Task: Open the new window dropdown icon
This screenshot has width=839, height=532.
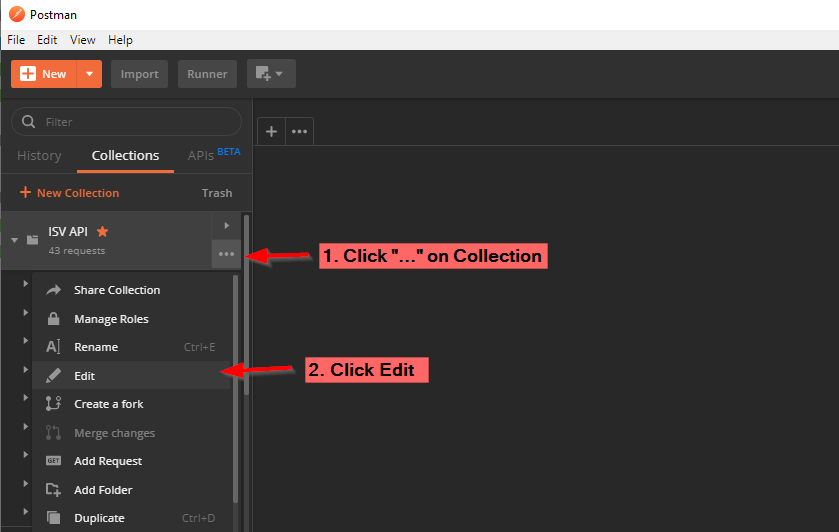Action: tap(271, 74)
